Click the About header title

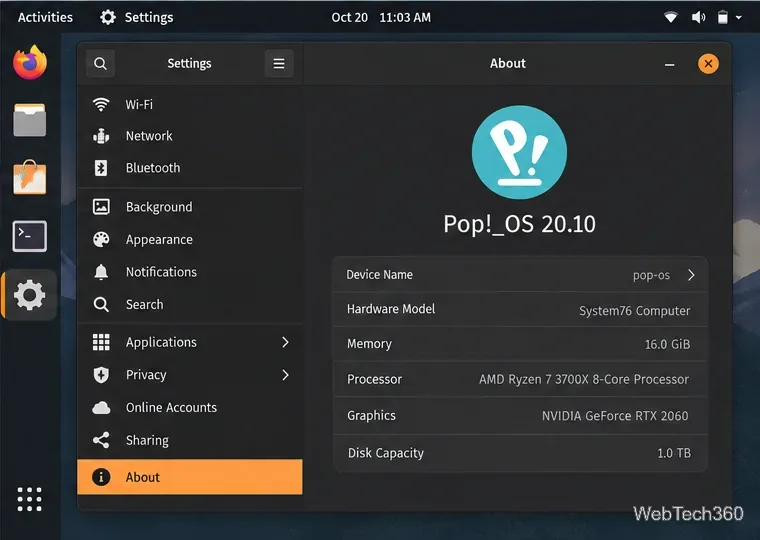tap(507, 64)
